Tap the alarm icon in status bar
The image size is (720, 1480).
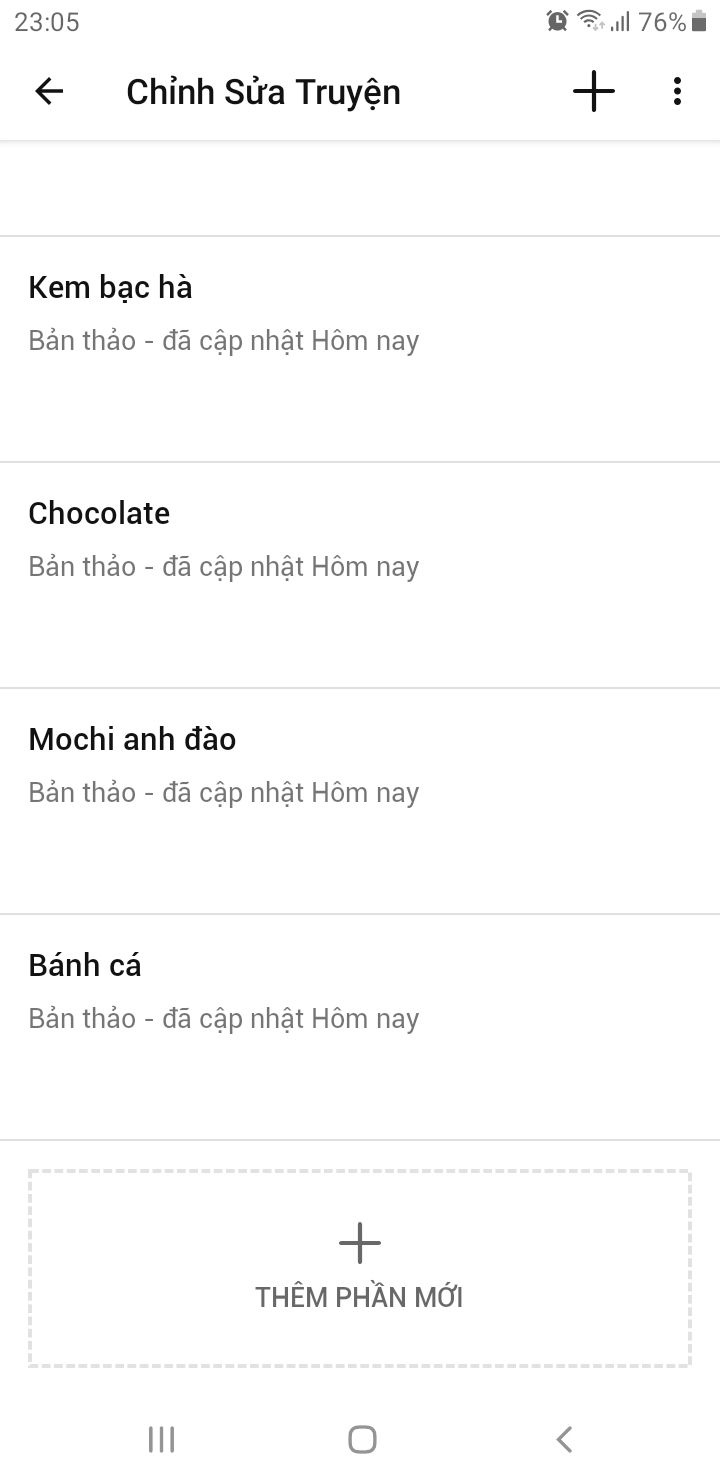(x=557, y=21)
